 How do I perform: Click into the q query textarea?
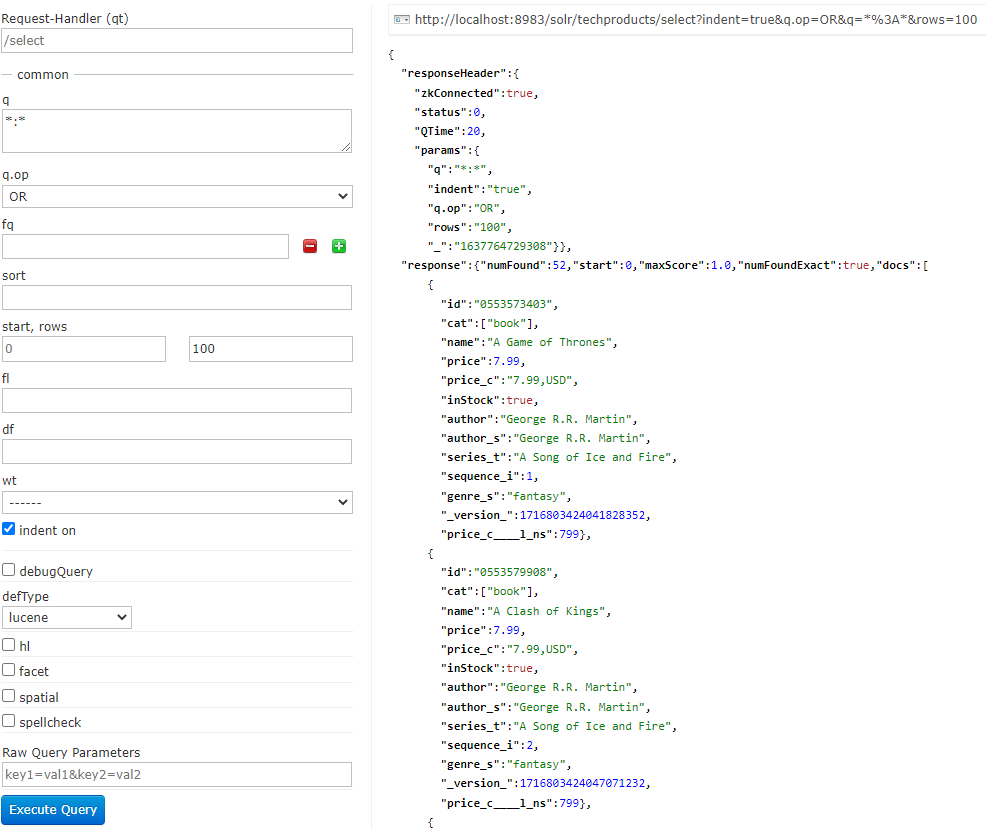tap(177, 131)
